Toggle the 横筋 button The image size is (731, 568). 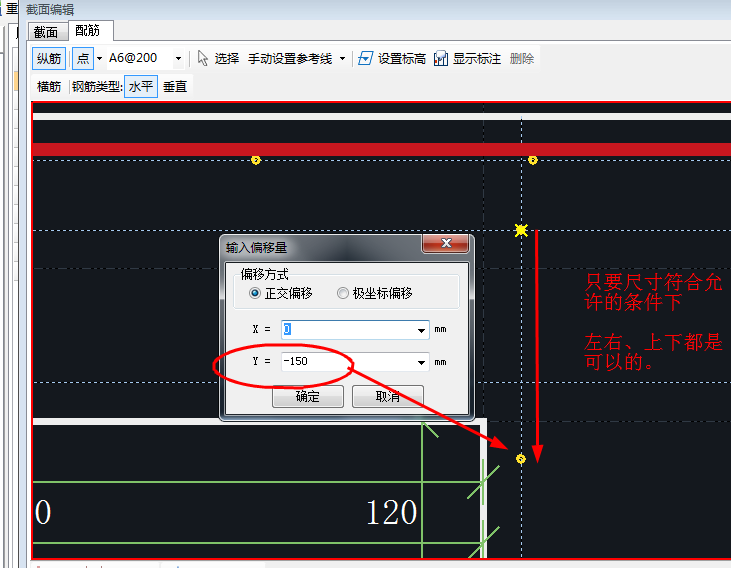coord(49,87)
